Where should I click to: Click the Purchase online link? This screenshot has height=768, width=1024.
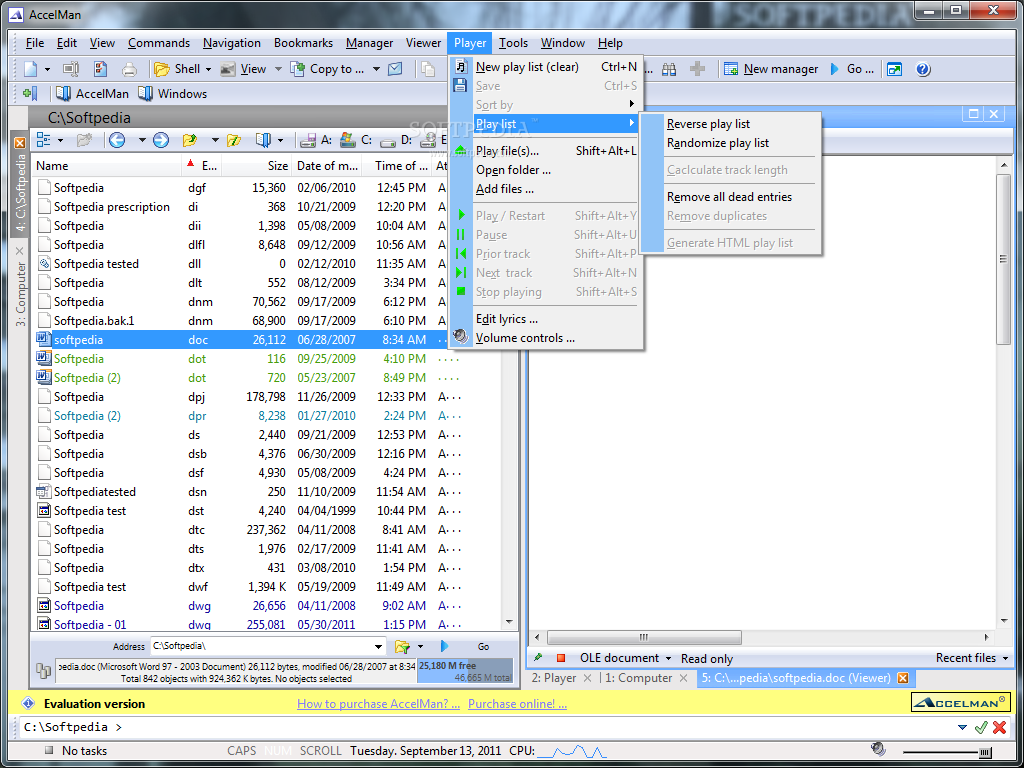click(517, 703)
